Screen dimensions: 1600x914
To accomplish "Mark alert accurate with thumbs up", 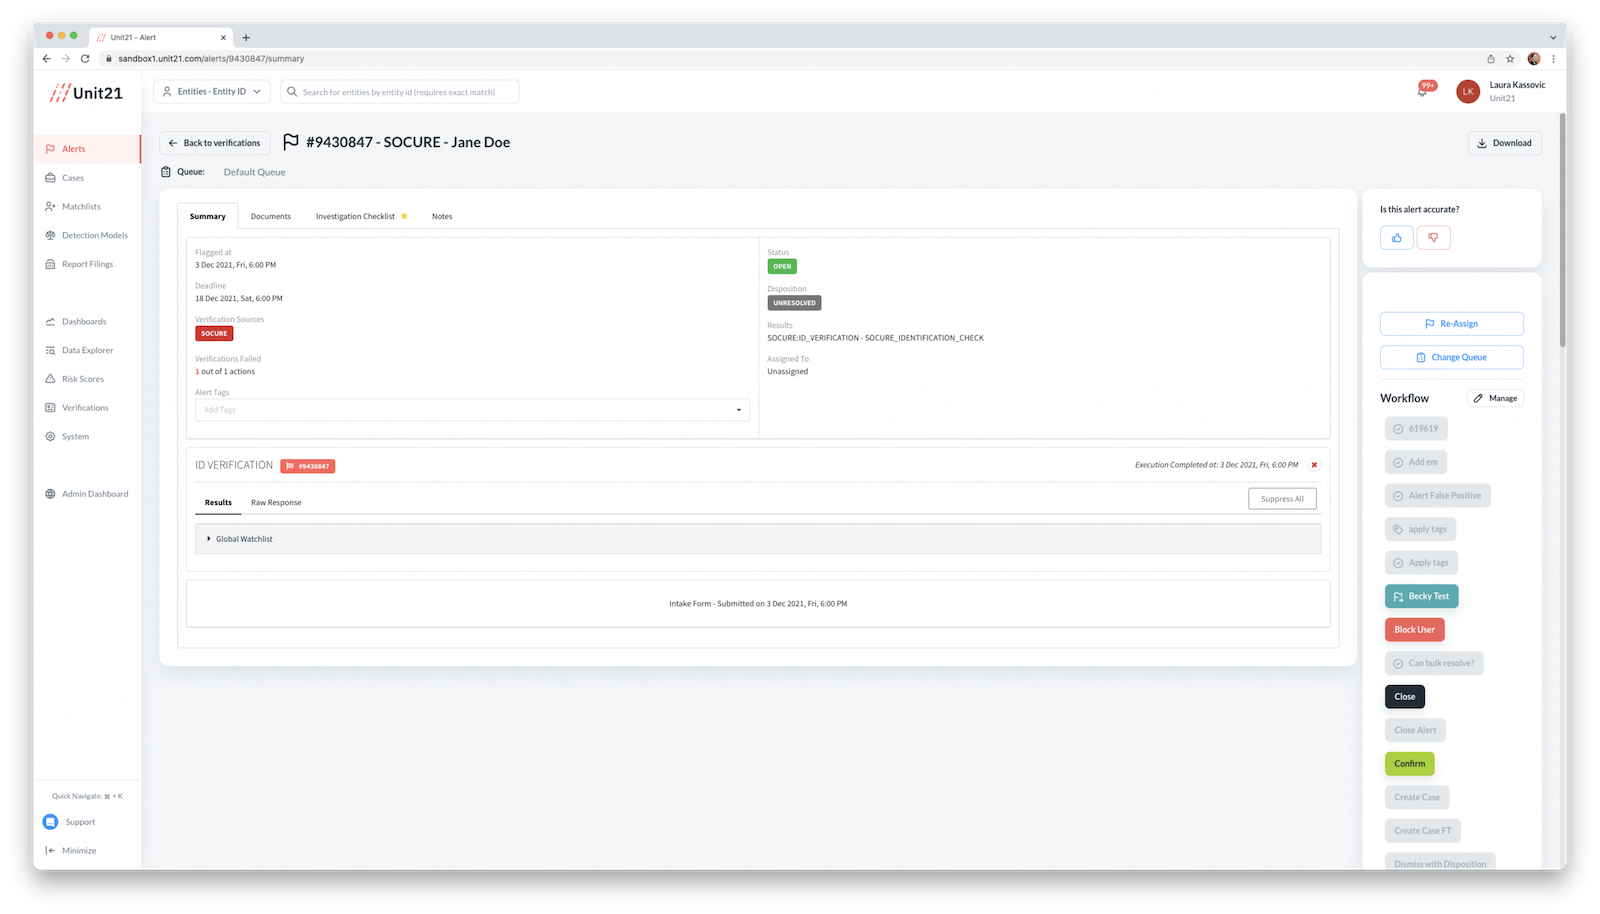I will point(1397,238).
